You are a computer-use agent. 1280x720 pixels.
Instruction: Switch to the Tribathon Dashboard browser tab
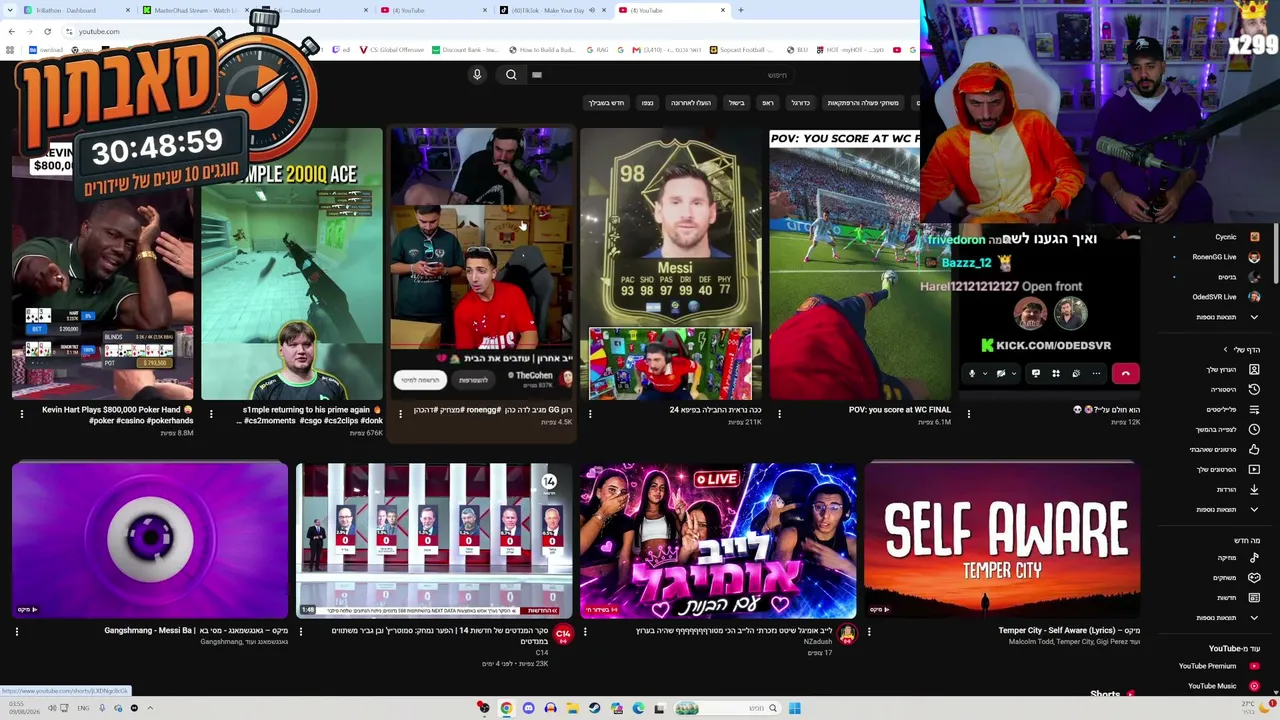pyautogui.click(x=74, y=10)
